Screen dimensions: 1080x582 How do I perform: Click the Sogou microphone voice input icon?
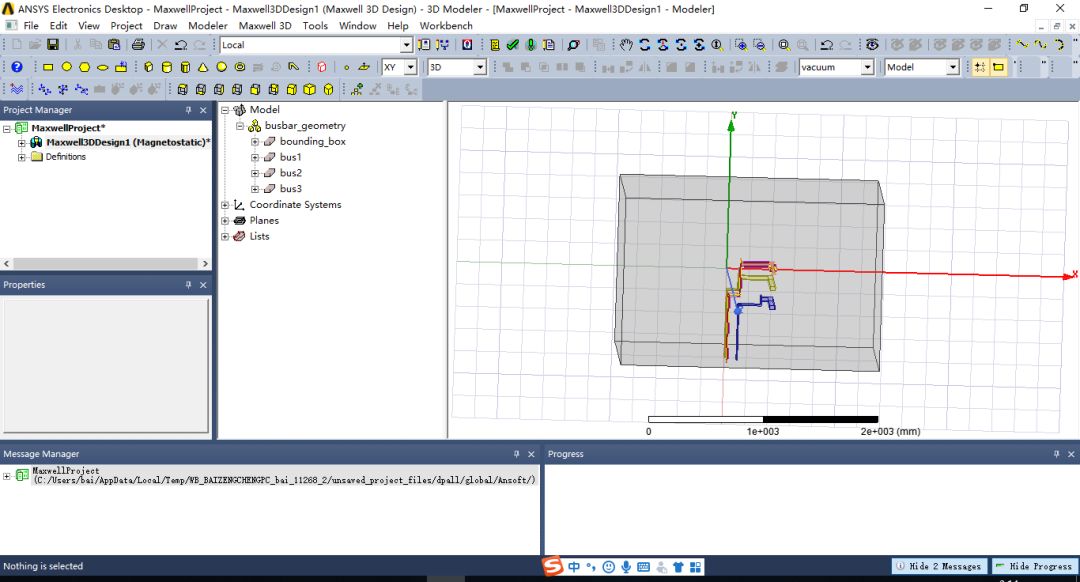626,567
